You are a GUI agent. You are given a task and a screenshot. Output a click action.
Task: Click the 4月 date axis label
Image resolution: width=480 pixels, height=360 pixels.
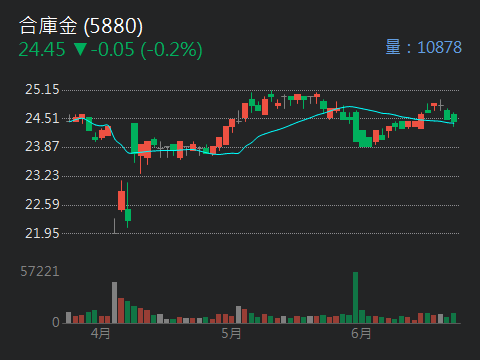pos(100,333)
